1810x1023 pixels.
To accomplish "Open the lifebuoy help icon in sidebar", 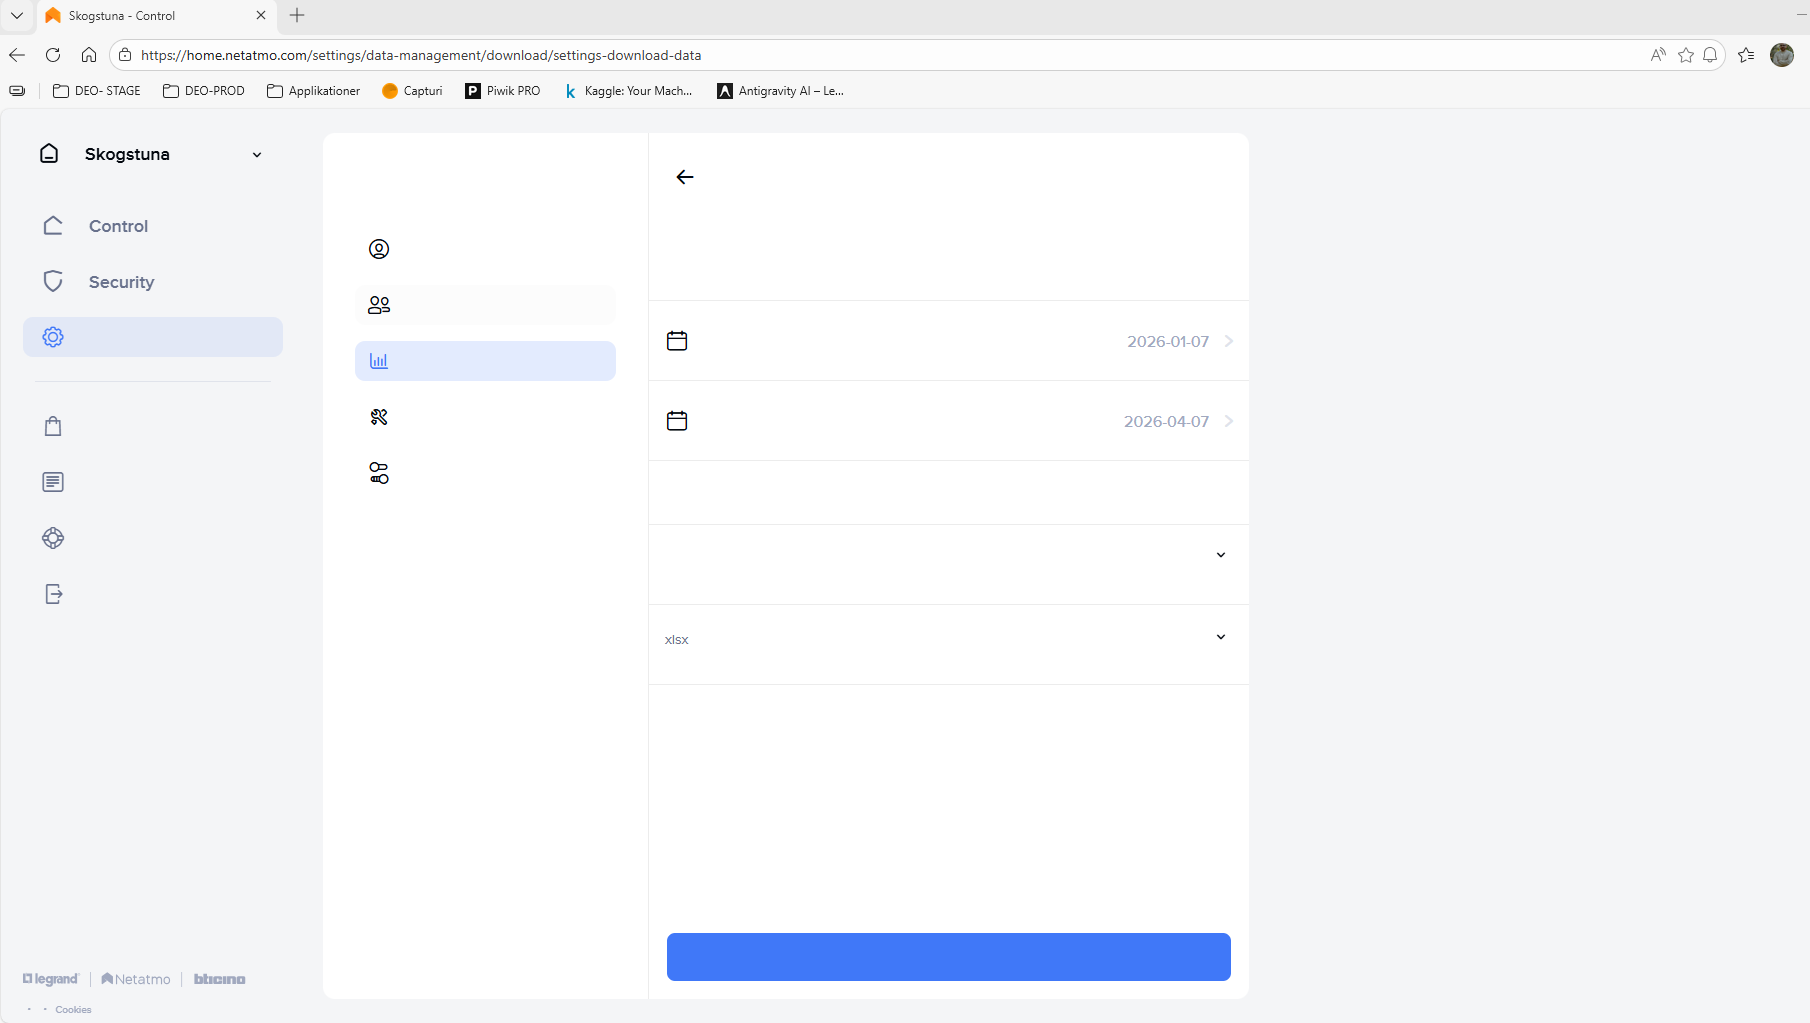I will 53,538.
